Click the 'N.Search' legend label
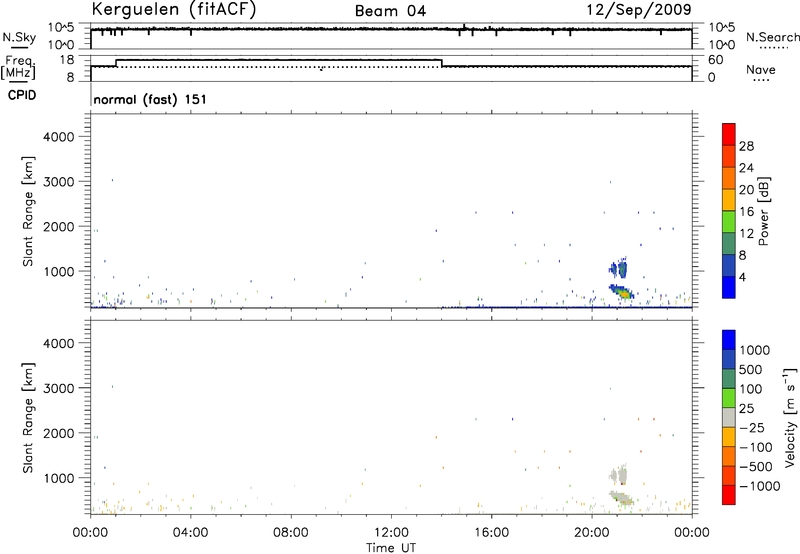 click(x=772, y=37)
